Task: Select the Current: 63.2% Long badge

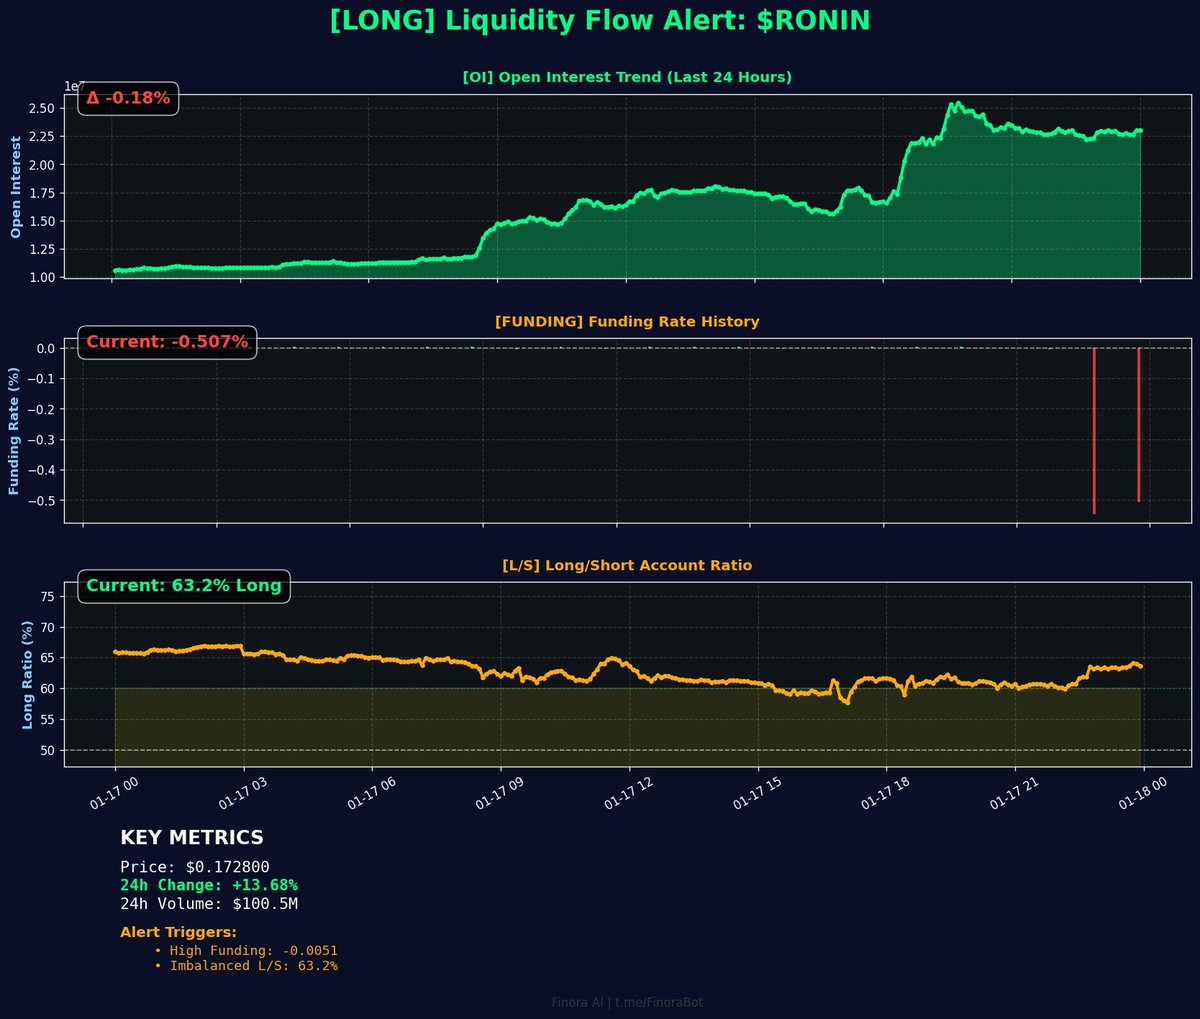Action: pos(184,586)
